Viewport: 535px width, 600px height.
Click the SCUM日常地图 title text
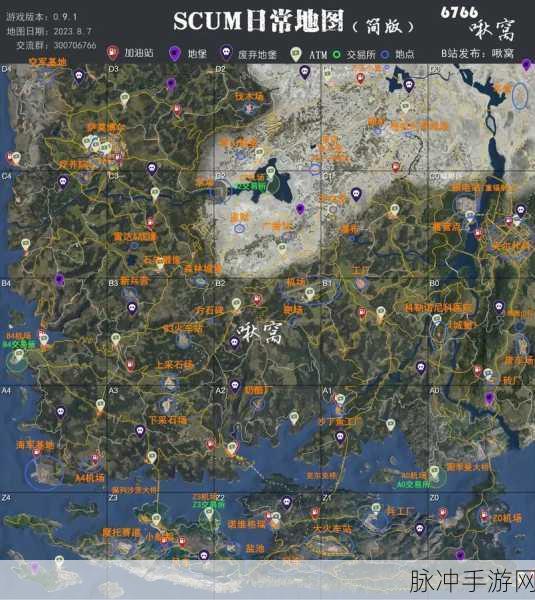[259, 21]
